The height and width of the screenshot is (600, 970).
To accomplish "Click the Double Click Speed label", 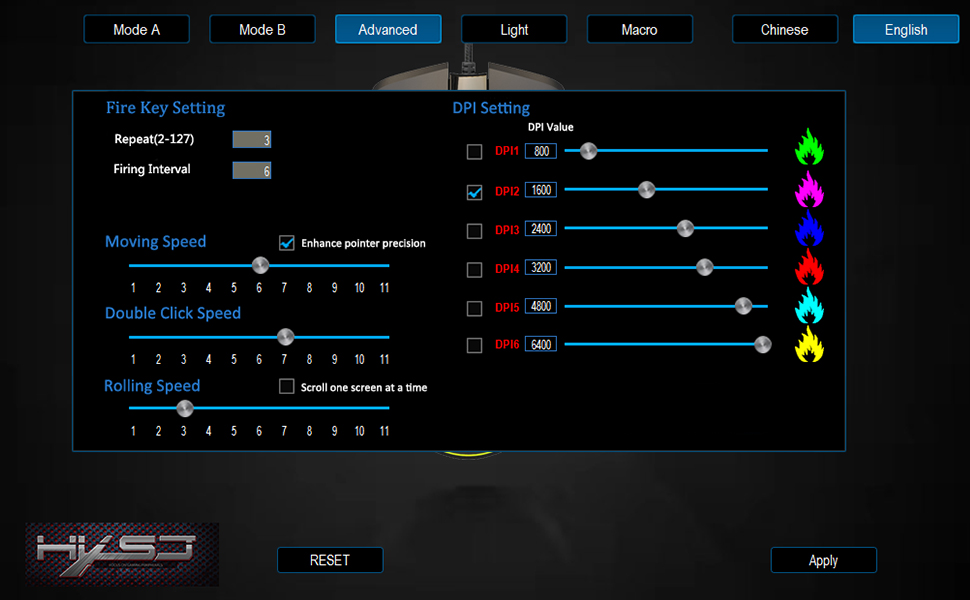I will [173, 313].
